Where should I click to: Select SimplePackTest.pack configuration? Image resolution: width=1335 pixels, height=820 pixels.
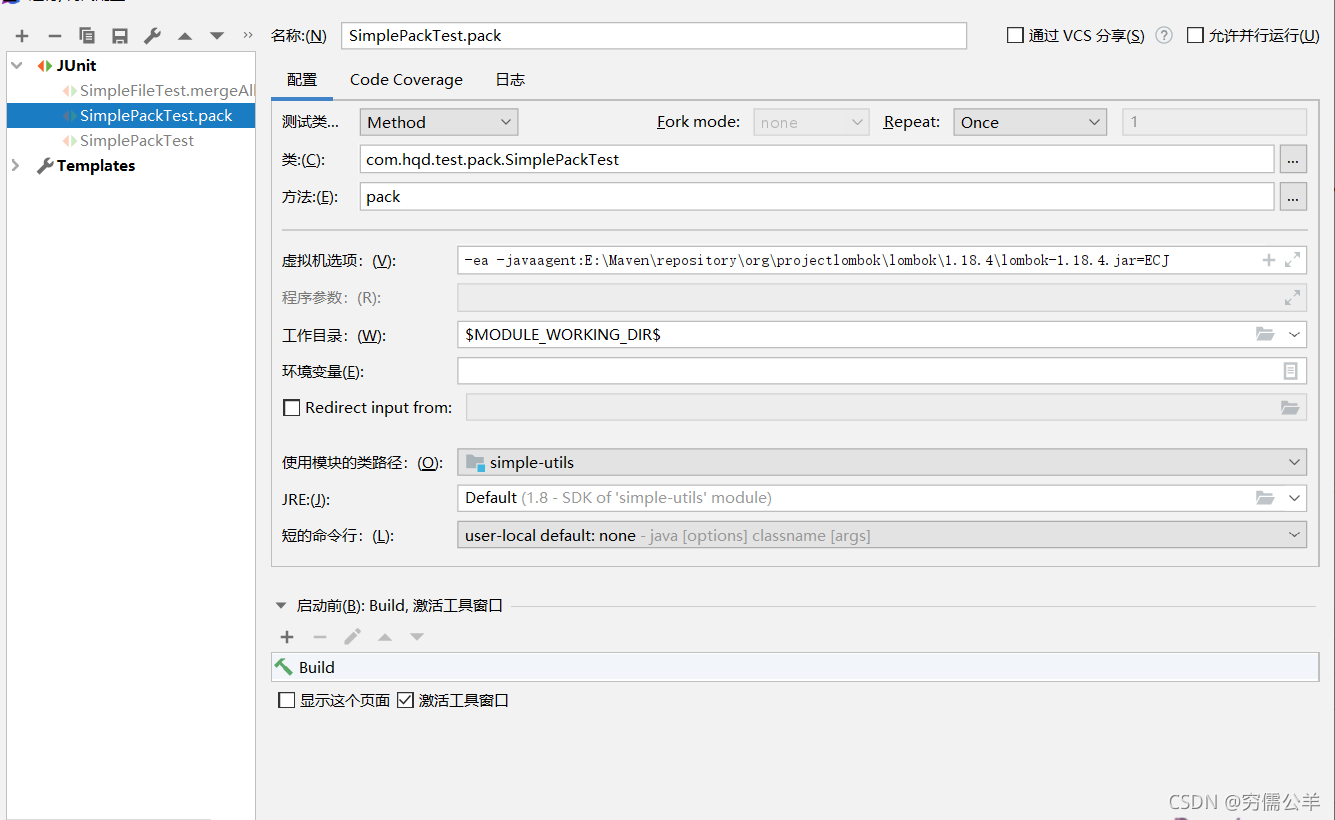[x=131, y=116]
